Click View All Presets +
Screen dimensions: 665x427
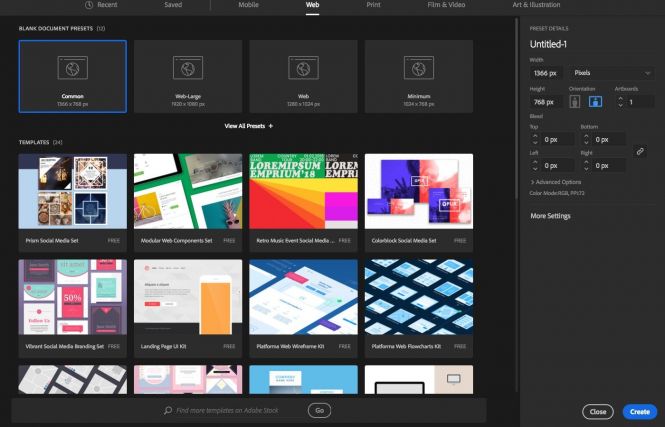pos(249,126)
